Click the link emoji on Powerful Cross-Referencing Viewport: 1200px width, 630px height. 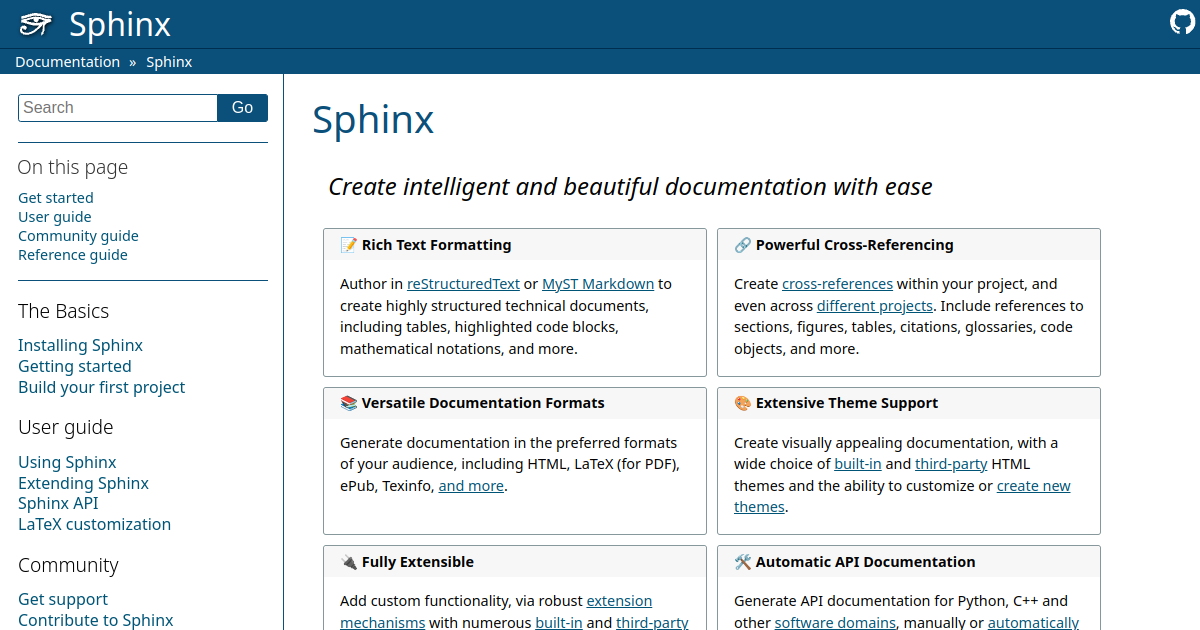[x=742, y=245]
